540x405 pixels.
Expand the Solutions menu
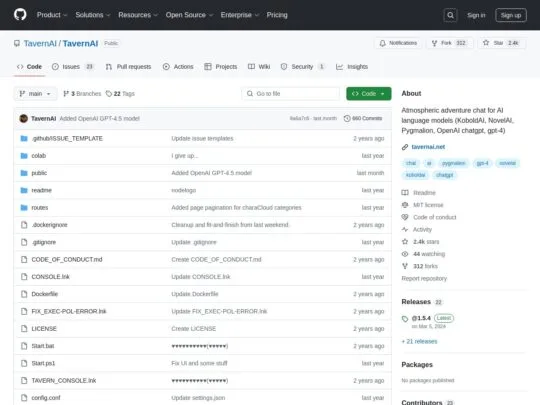point(93,15)
